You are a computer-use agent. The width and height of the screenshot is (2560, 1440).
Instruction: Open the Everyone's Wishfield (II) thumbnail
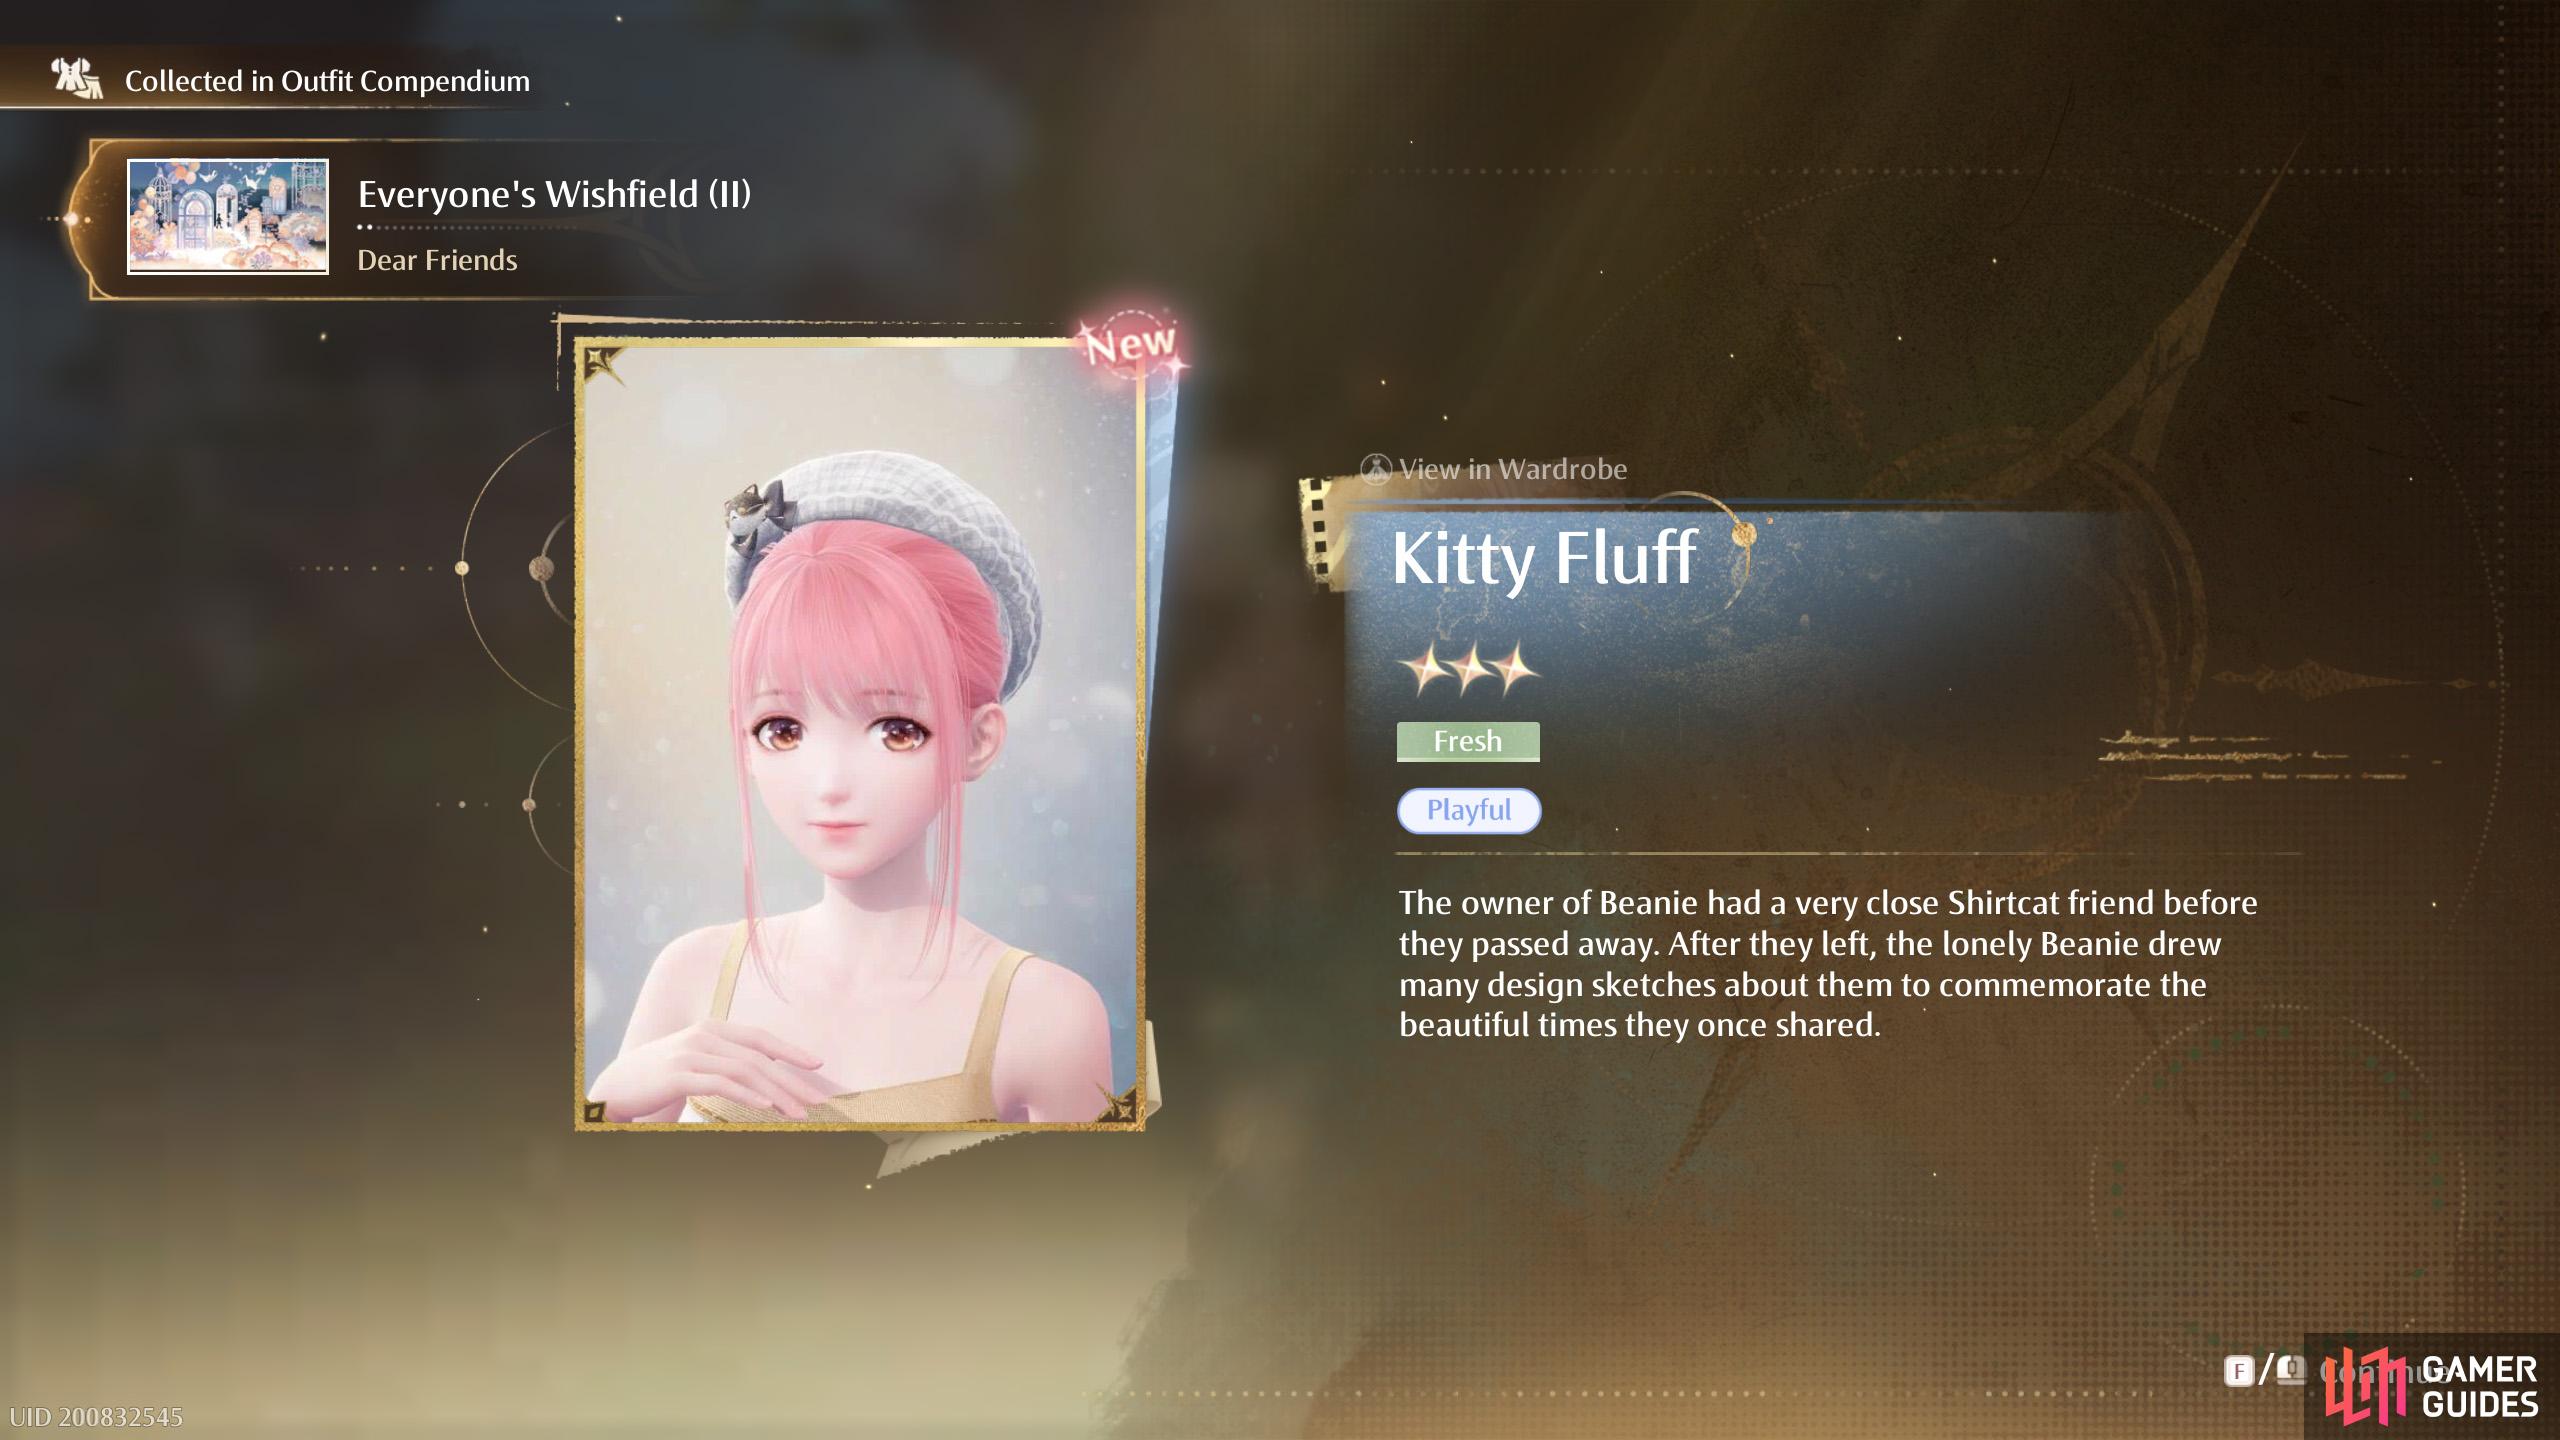228,217
